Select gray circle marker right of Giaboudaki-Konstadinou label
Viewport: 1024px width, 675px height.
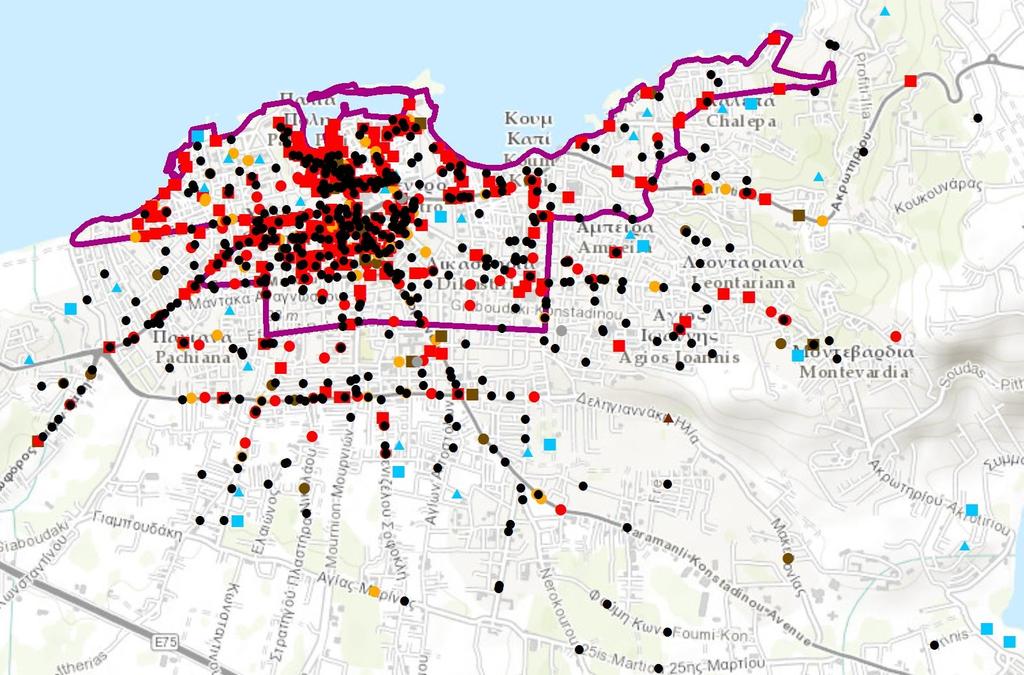coord(561,330)
